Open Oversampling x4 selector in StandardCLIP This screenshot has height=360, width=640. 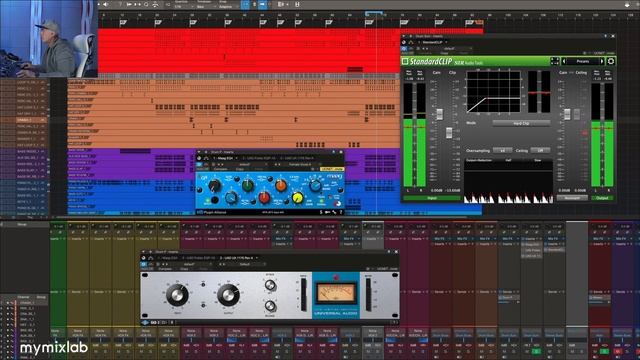502,151
